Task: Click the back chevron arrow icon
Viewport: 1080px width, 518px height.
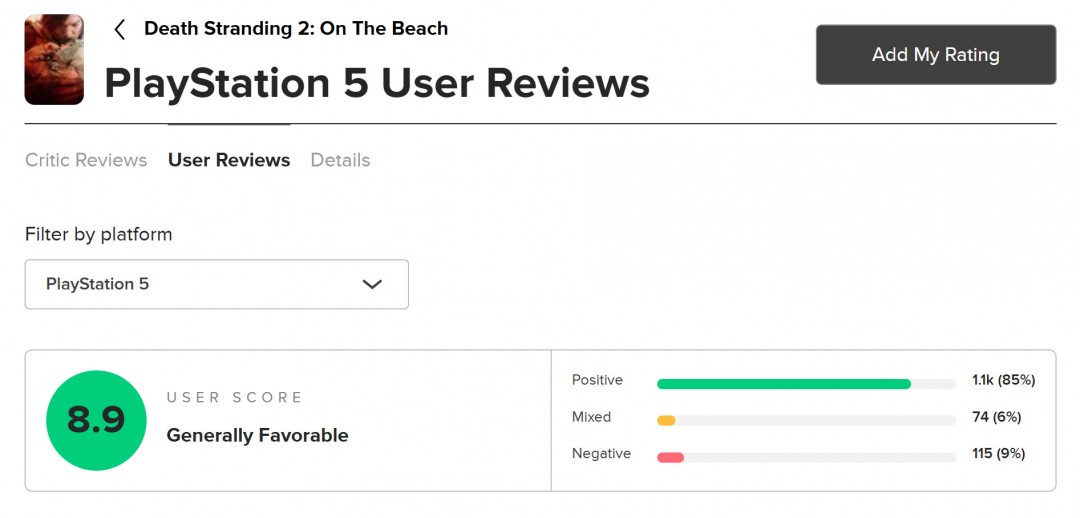Action: coord(120,29)
